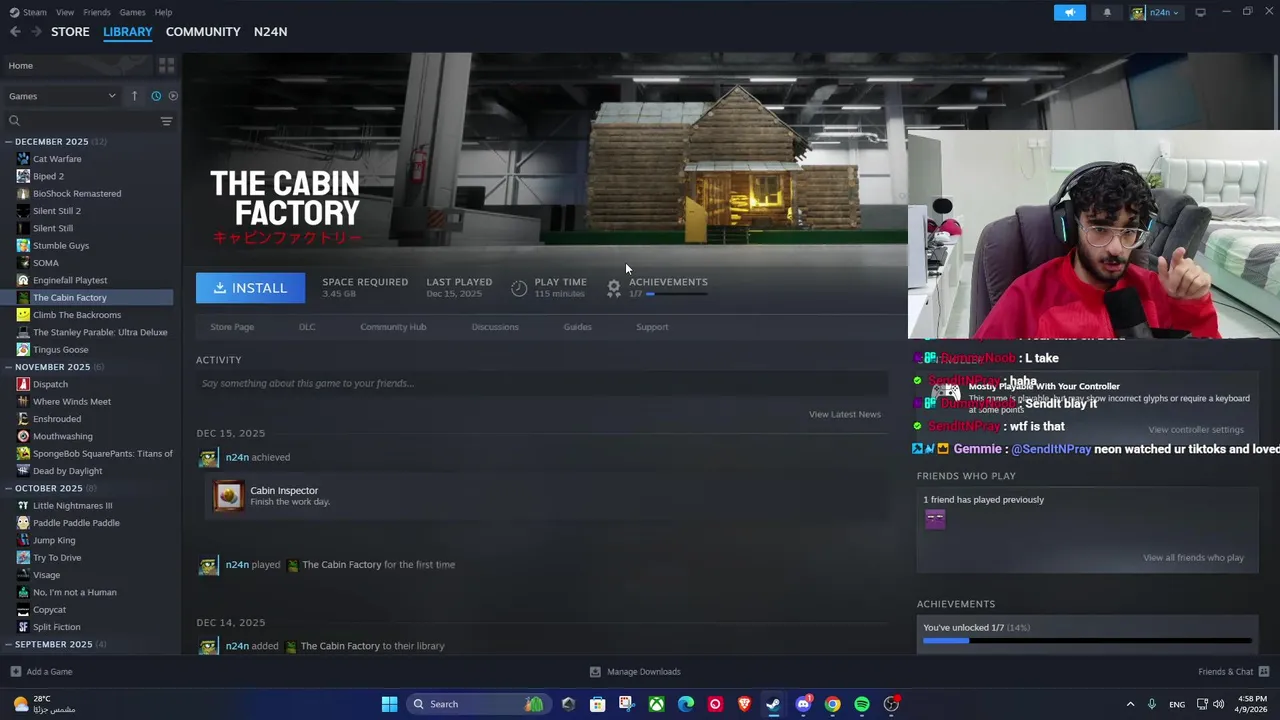Image resolution: width=1280 pixels, height=720 pixels.
Task: Open Brave browser from the taskbar
Action: (744, 704)
